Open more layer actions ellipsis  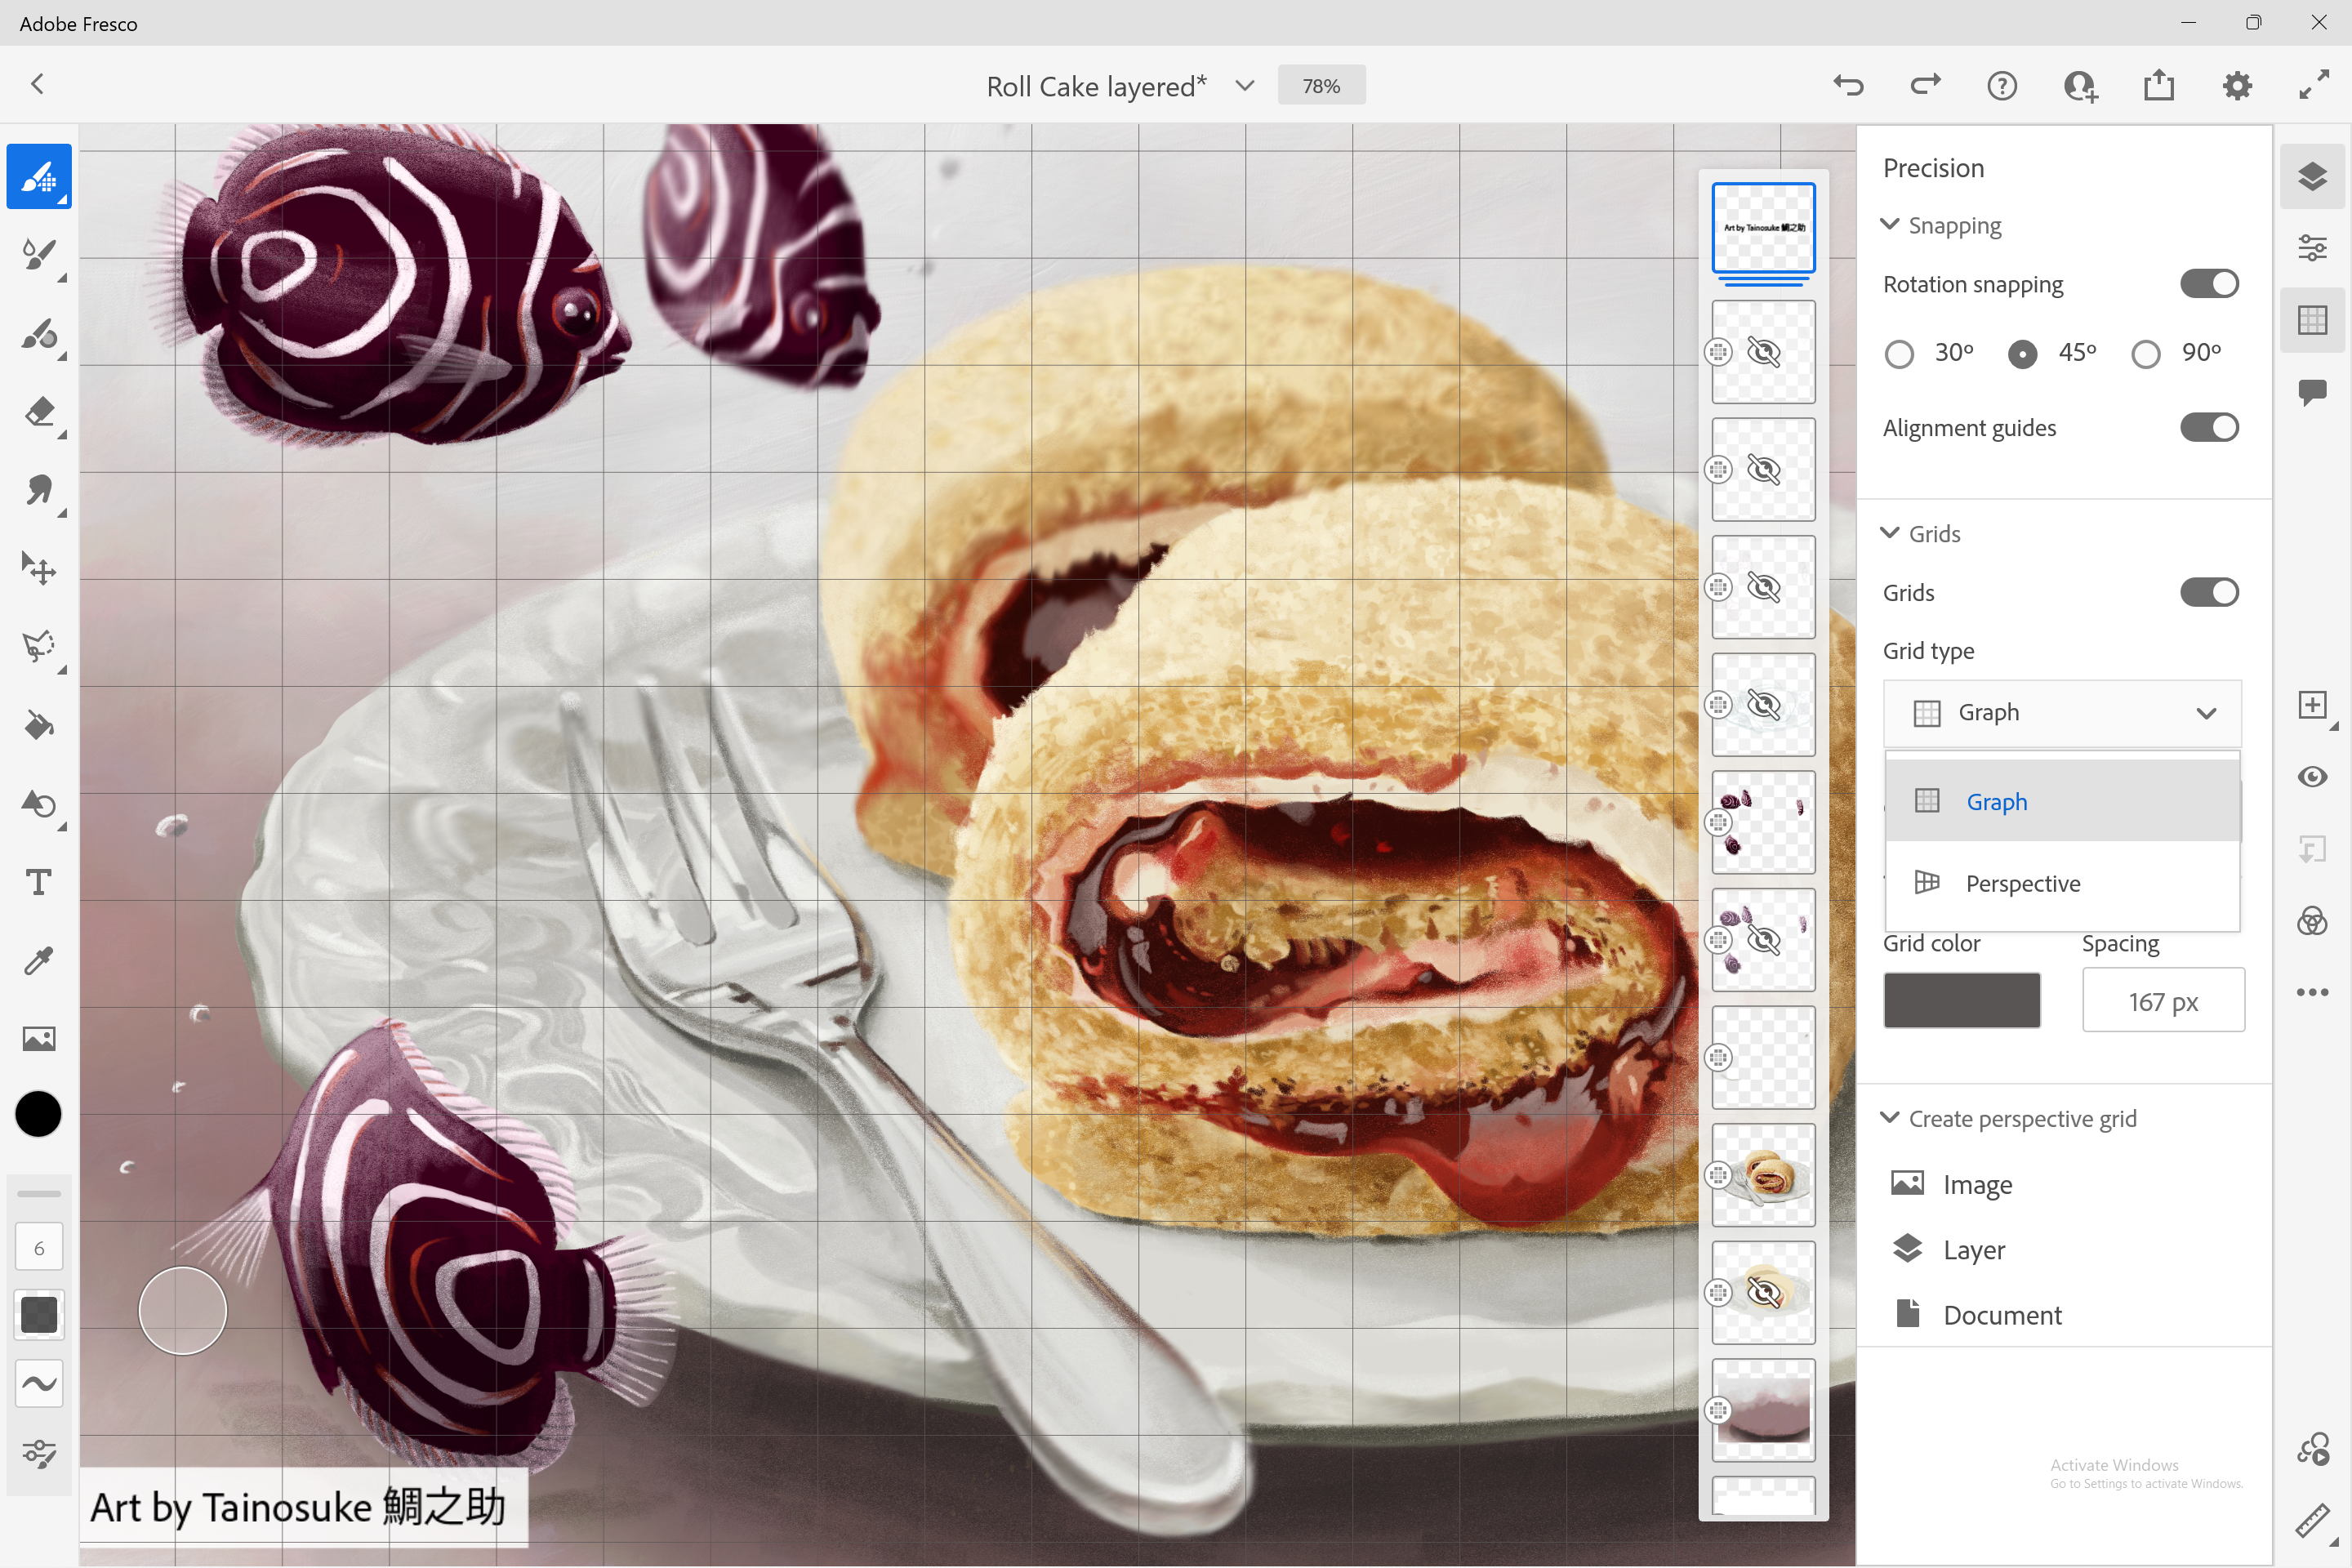coord(2312,992)
